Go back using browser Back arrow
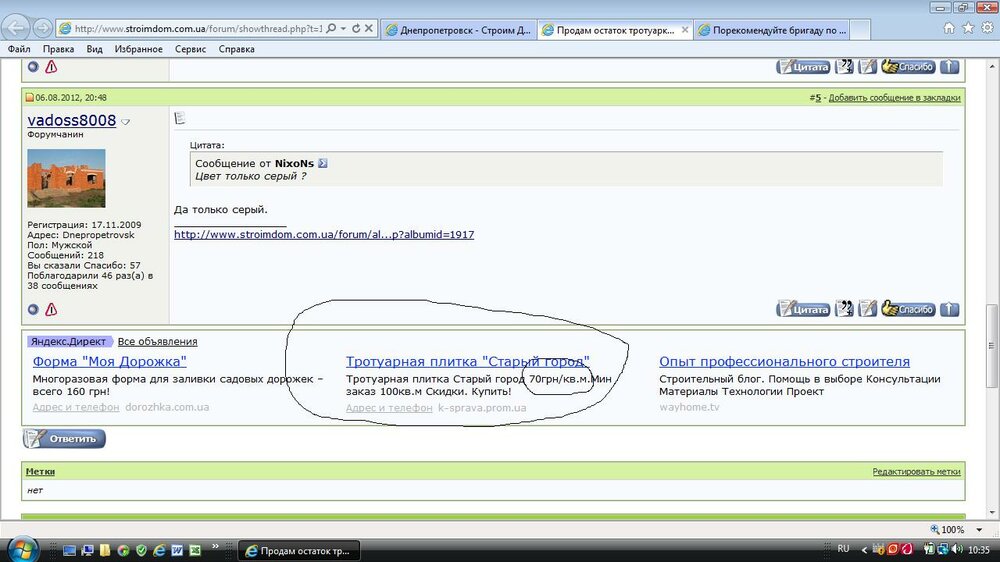The image size is (1000, 562). (15, 28)
